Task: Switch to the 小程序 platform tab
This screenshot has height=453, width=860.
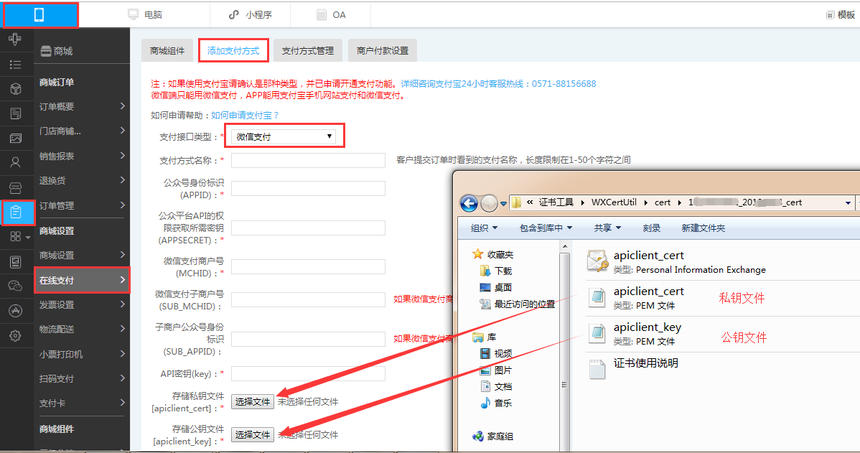Action: (250, 15)
